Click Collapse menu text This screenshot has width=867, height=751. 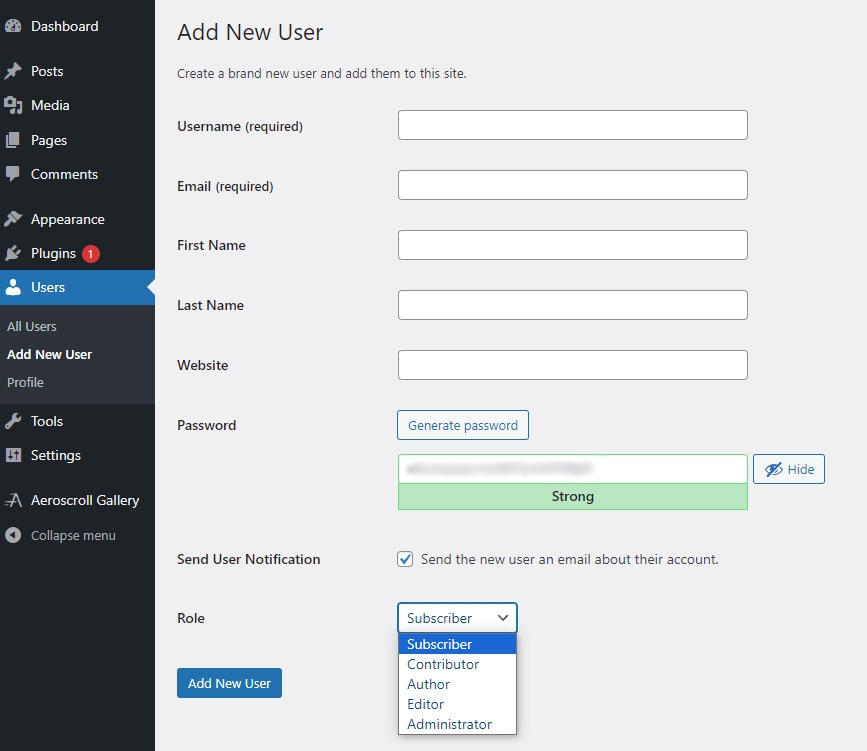click(73, 535)
